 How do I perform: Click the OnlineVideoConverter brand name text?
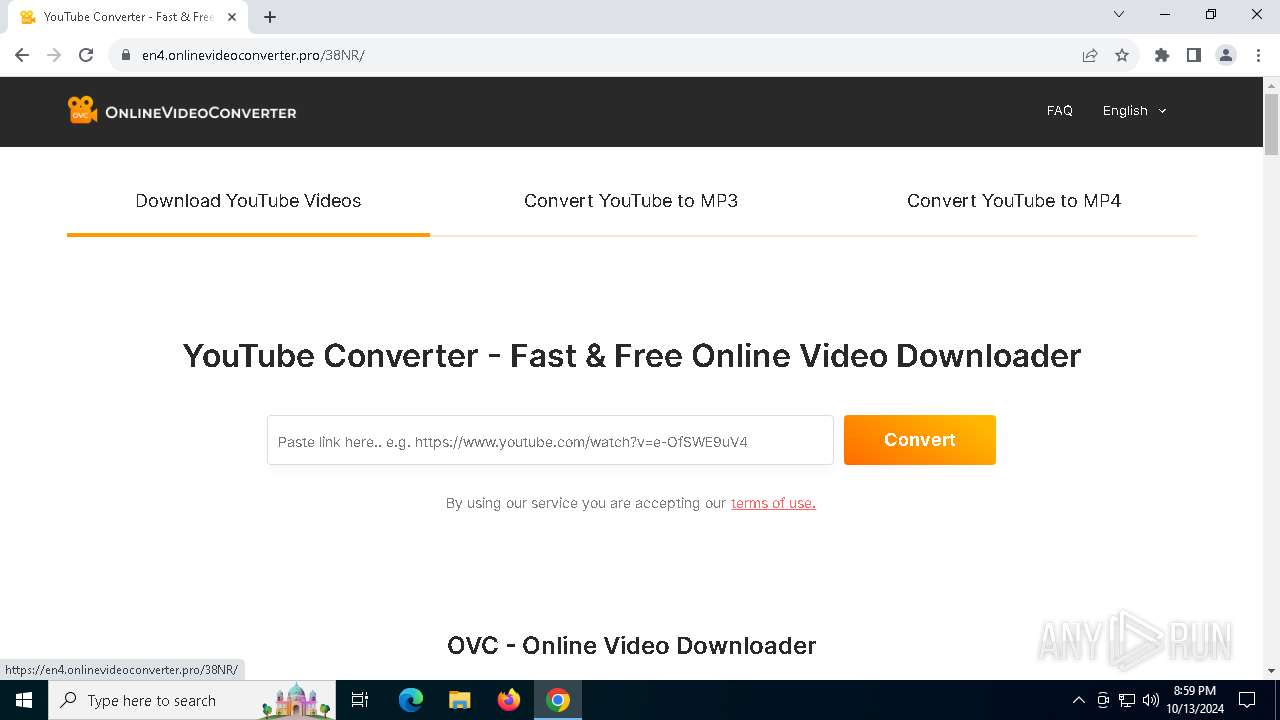(200, 112)
